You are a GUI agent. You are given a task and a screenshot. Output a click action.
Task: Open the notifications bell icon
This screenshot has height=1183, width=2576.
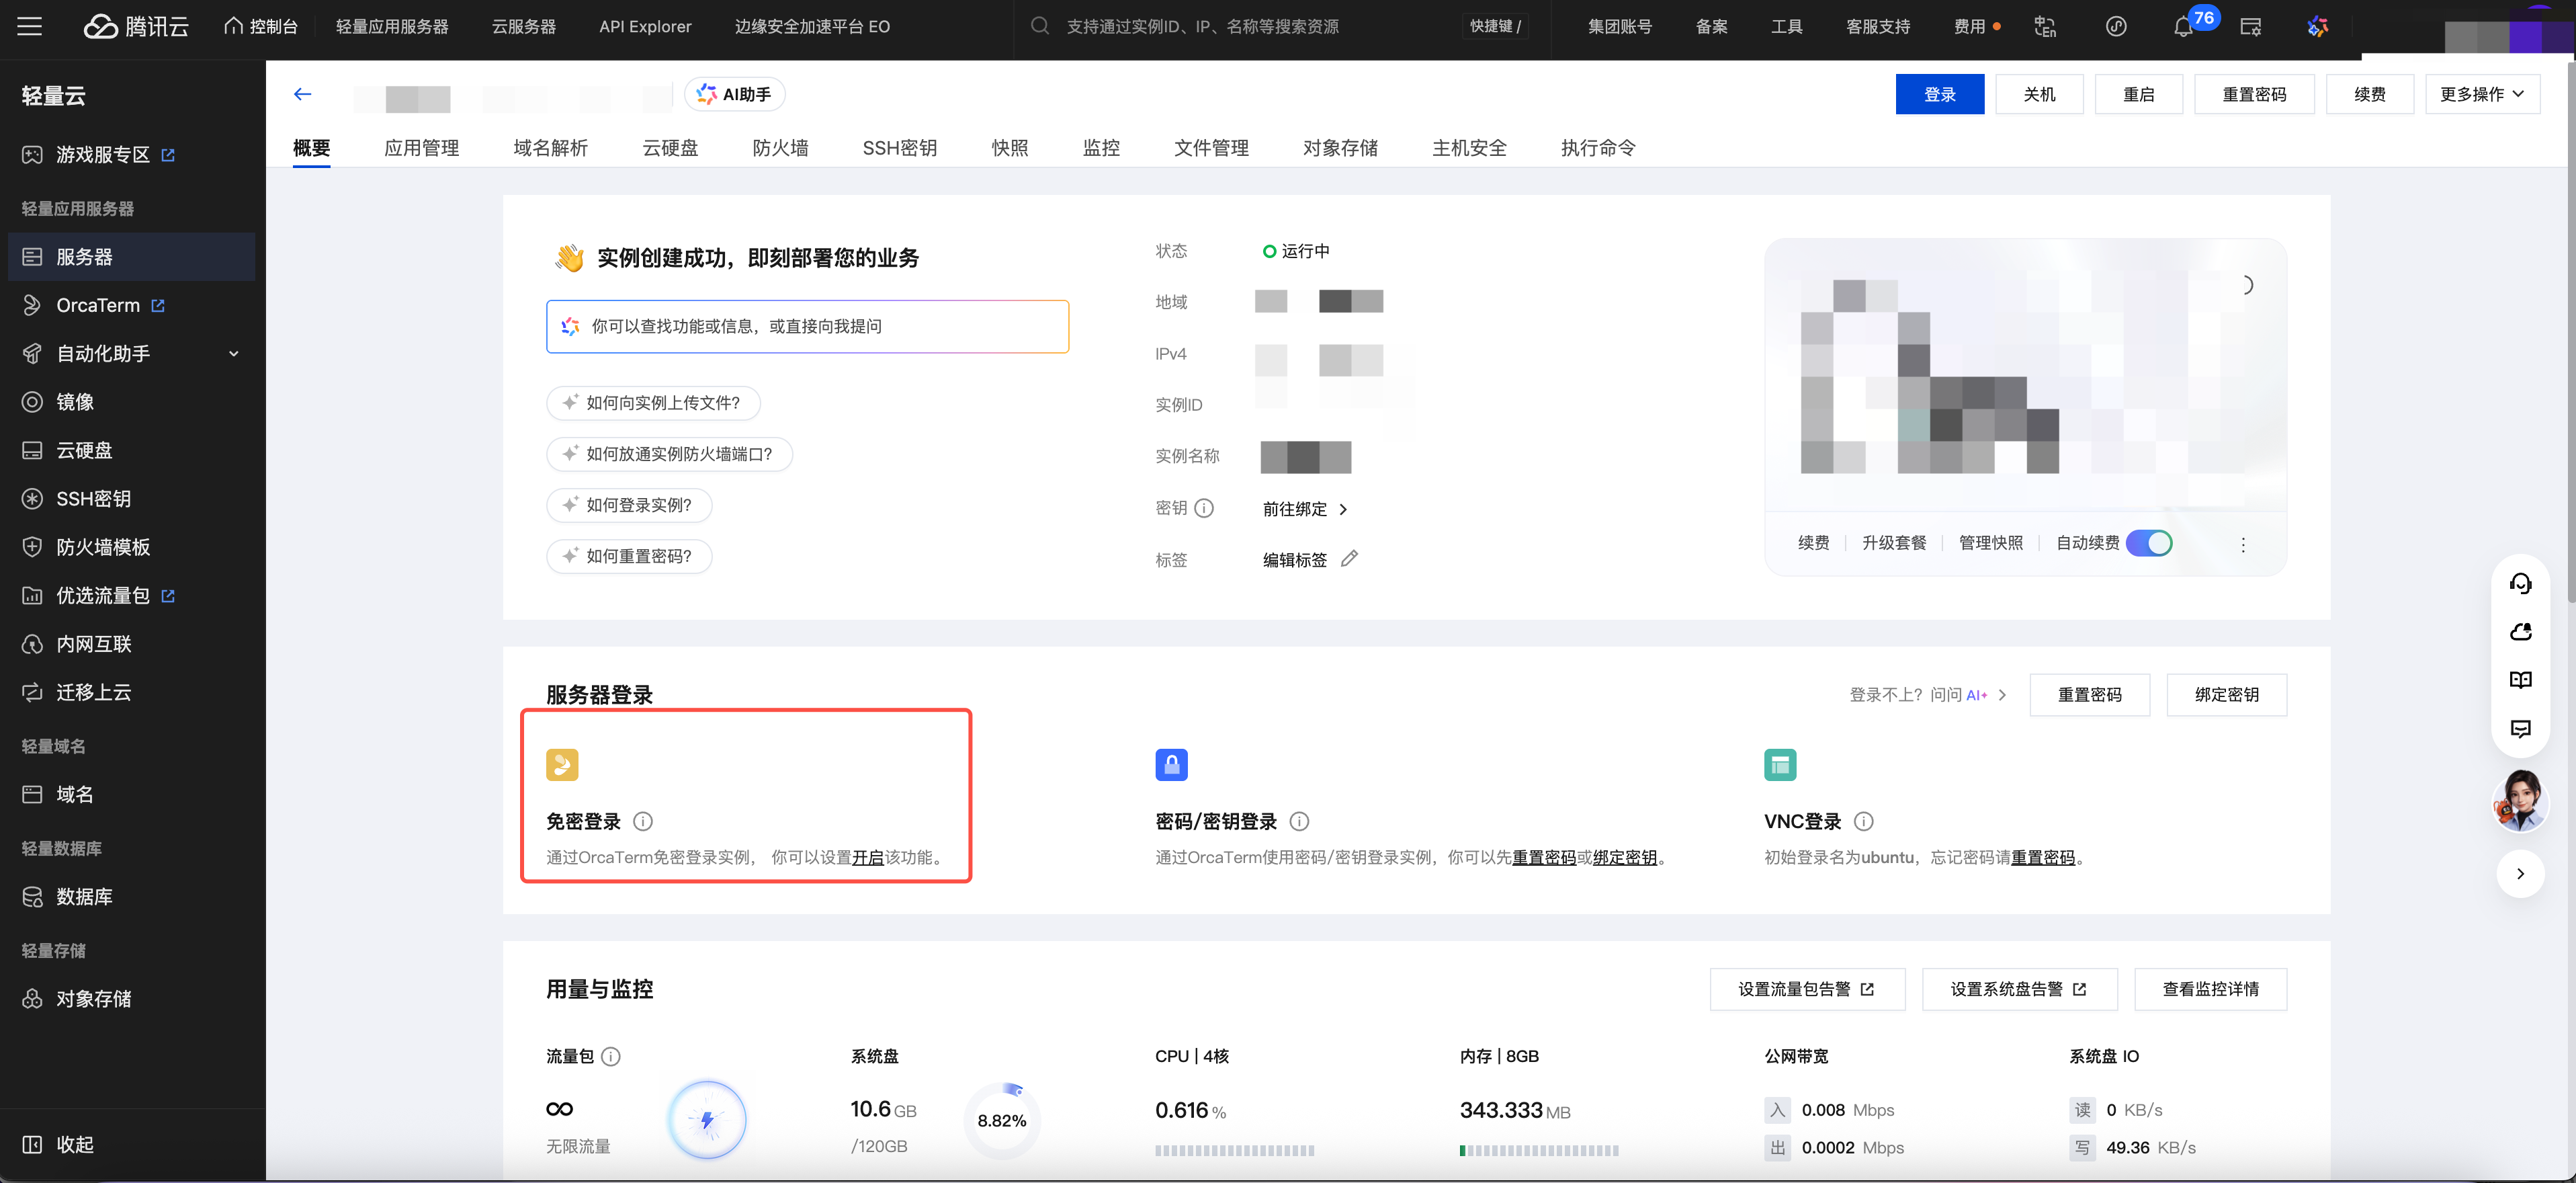coord(2183,27)
